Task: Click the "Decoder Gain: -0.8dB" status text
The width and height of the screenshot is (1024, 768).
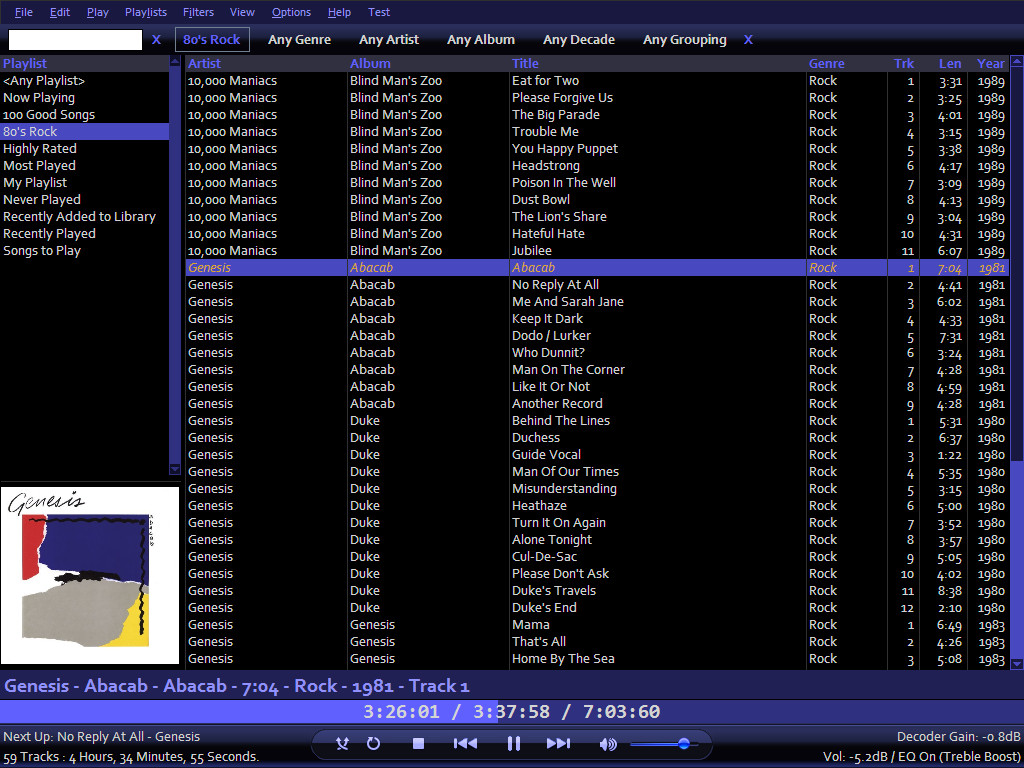Action: coord(958,737)
